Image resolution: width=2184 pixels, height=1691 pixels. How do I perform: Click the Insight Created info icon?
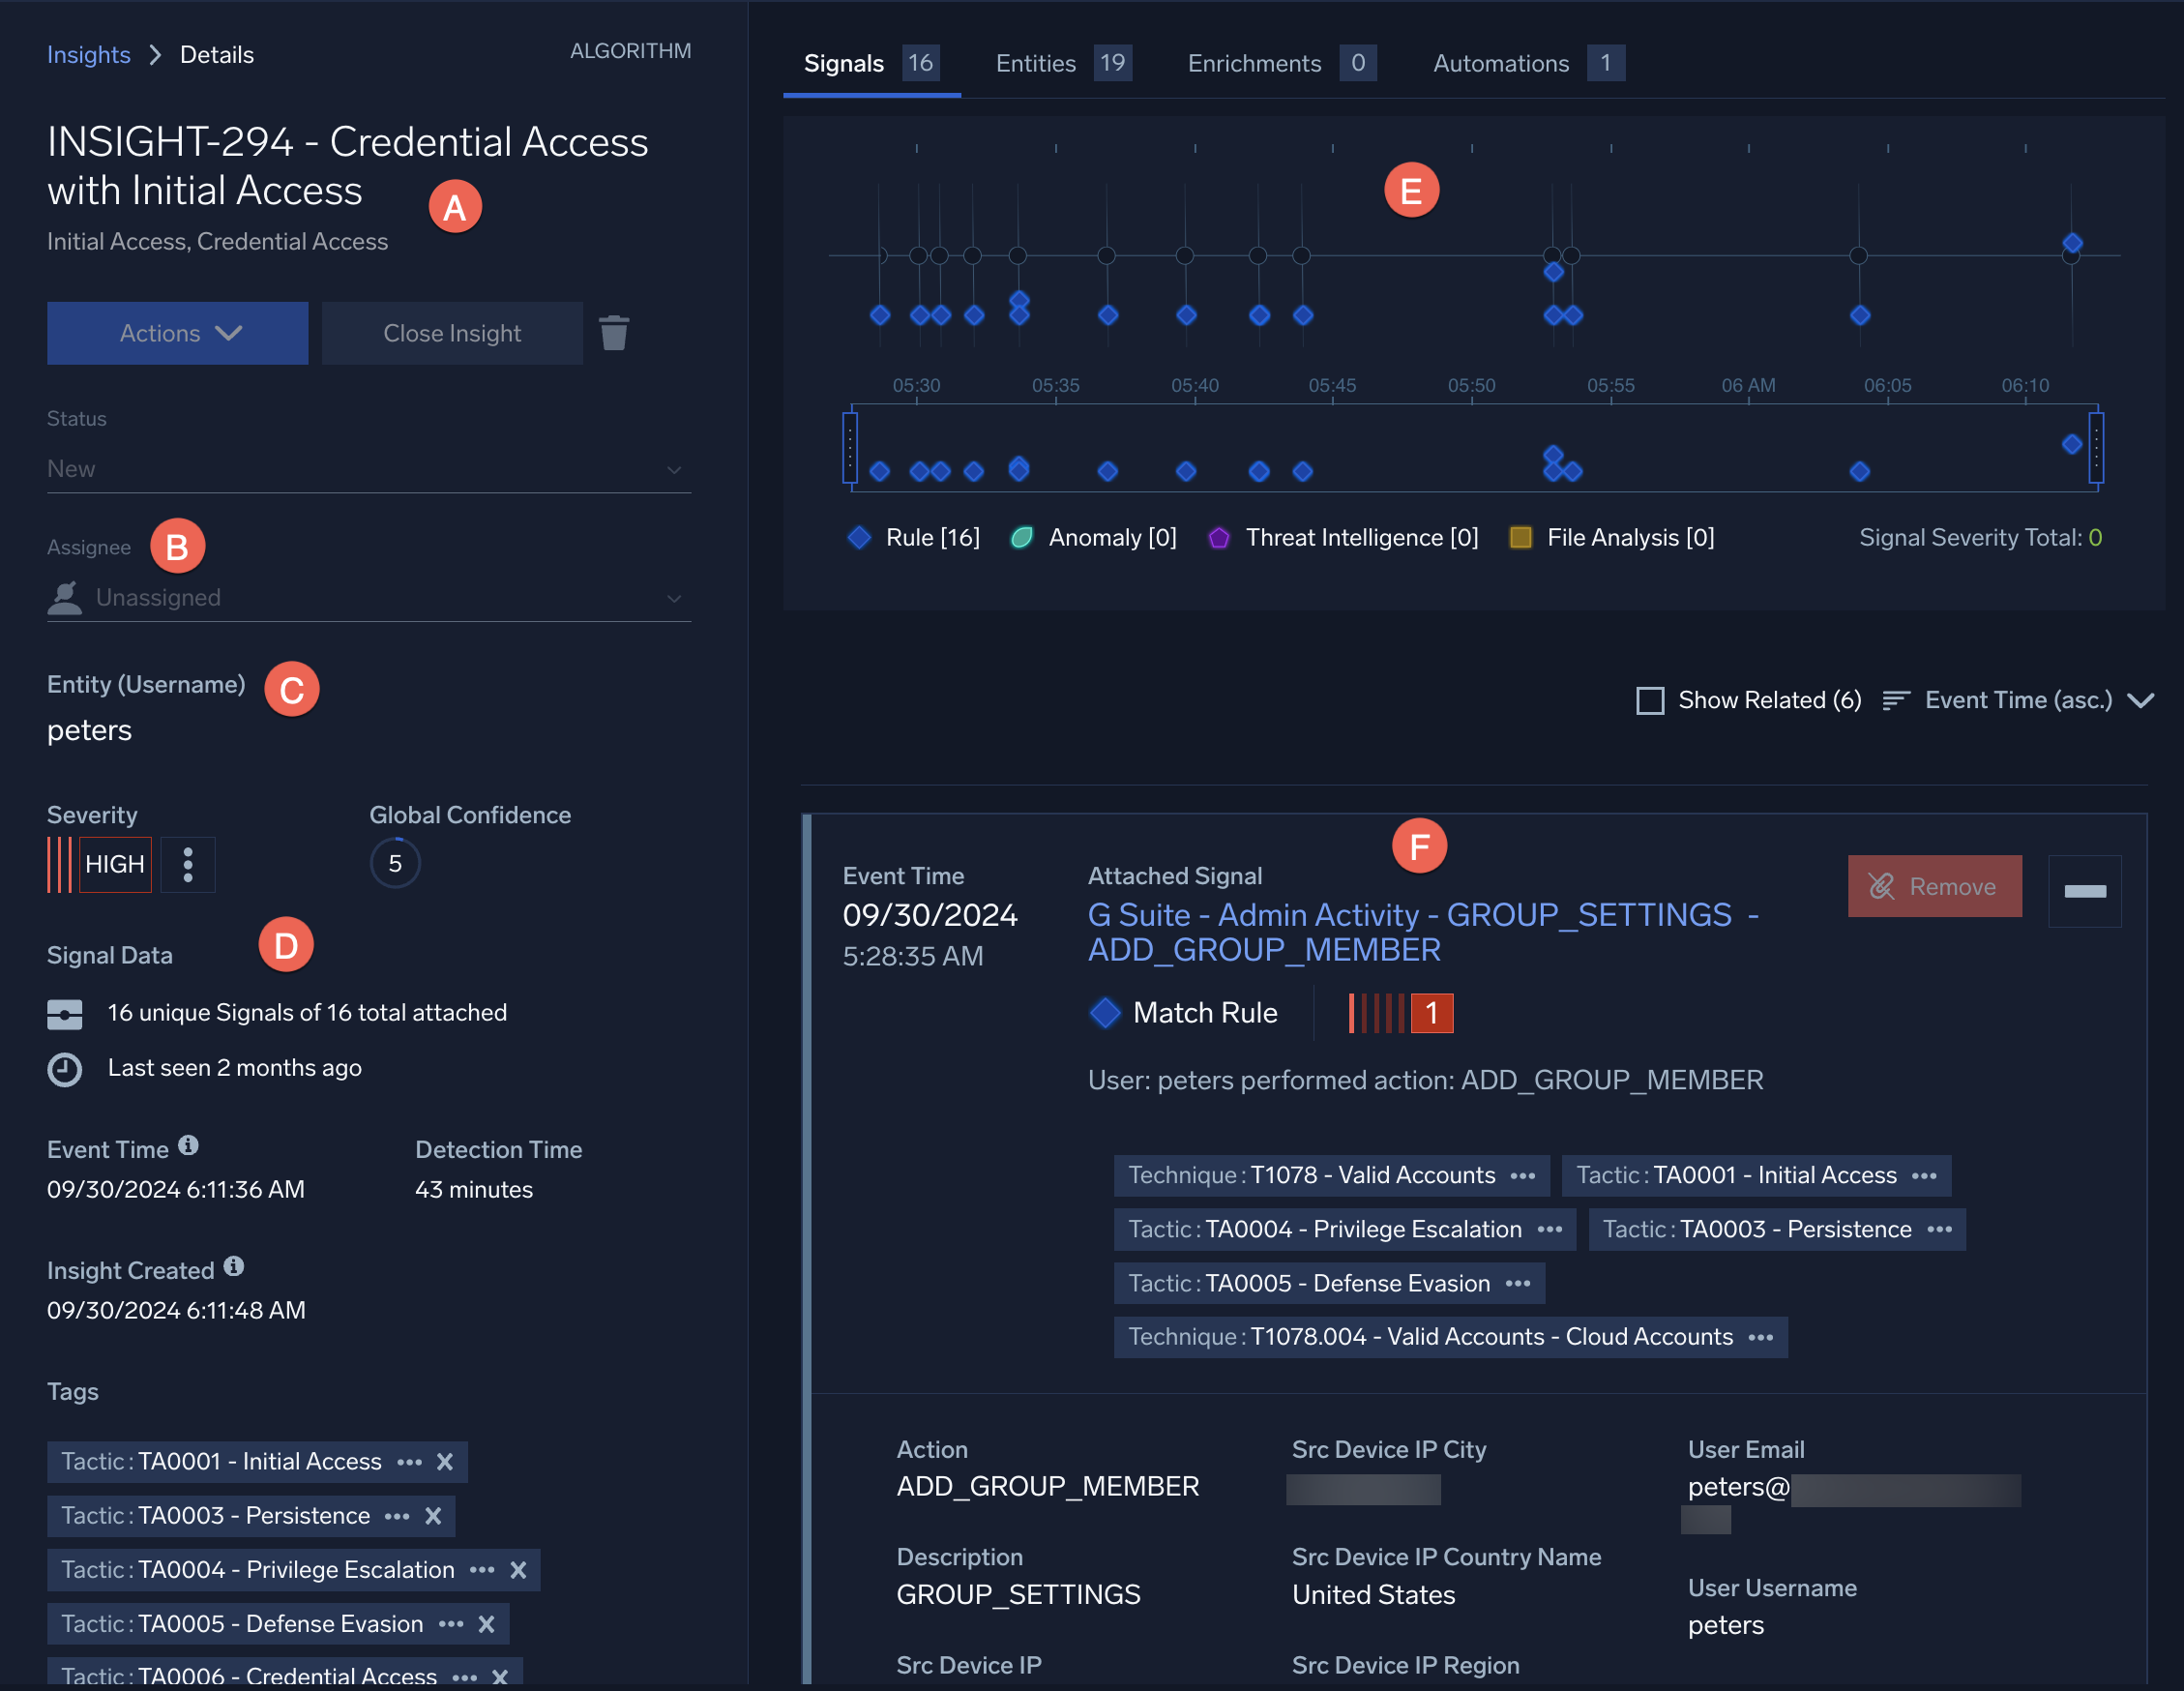pyautogui.click(x=234, y=1267)
